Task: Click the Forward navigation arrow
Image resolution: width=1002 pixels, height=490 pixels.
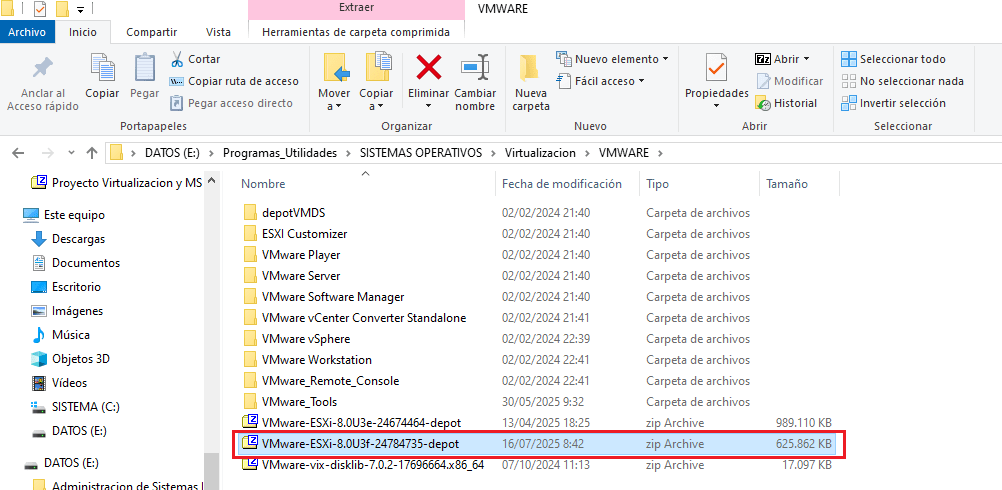Action: pyautogui.click(x=47, y=153)
